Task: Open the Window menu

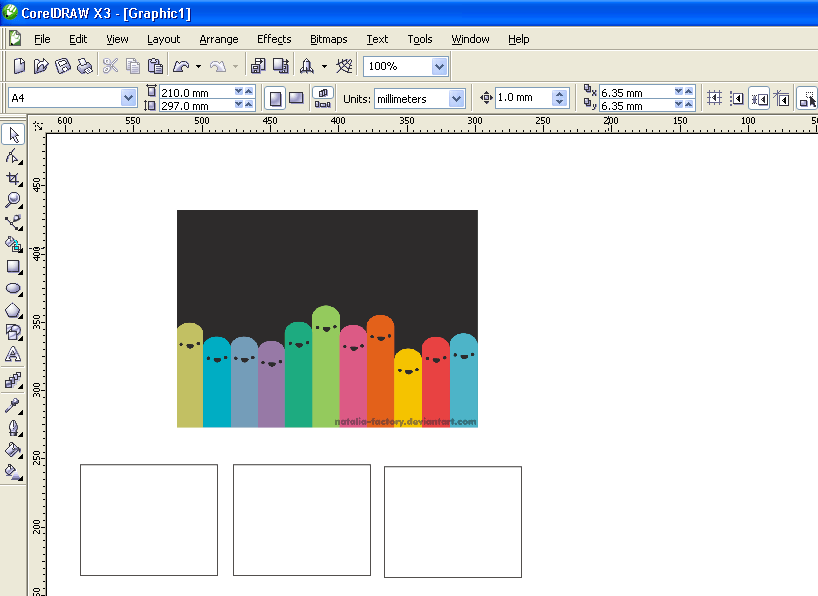Action: (471, 39)
